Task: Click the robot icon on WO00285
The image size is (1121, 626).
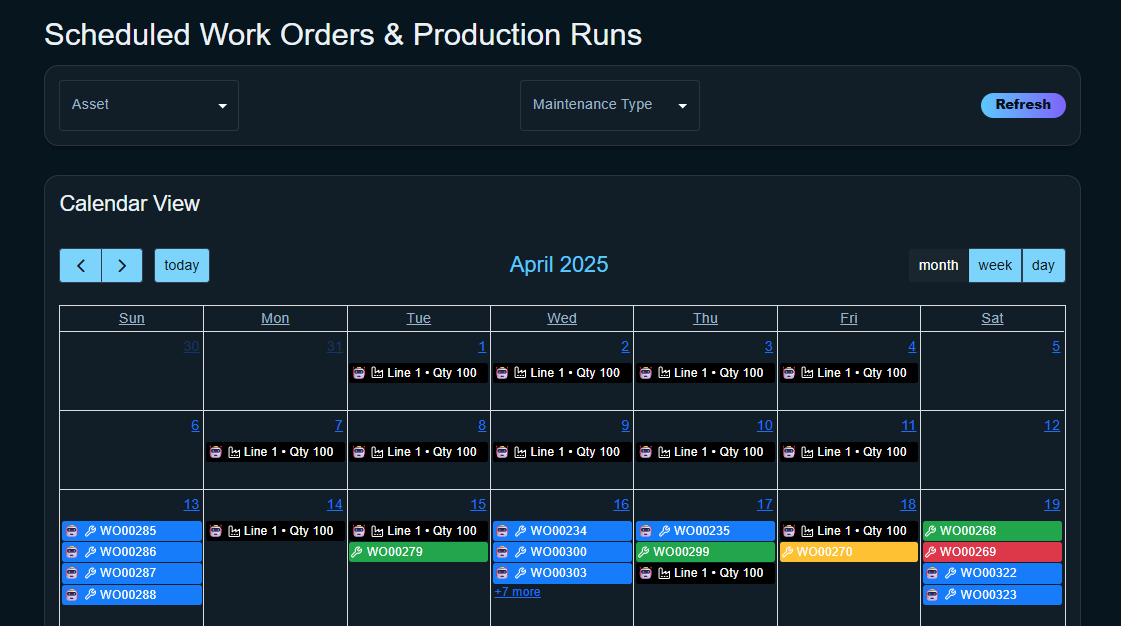Action: pos(71,530)
